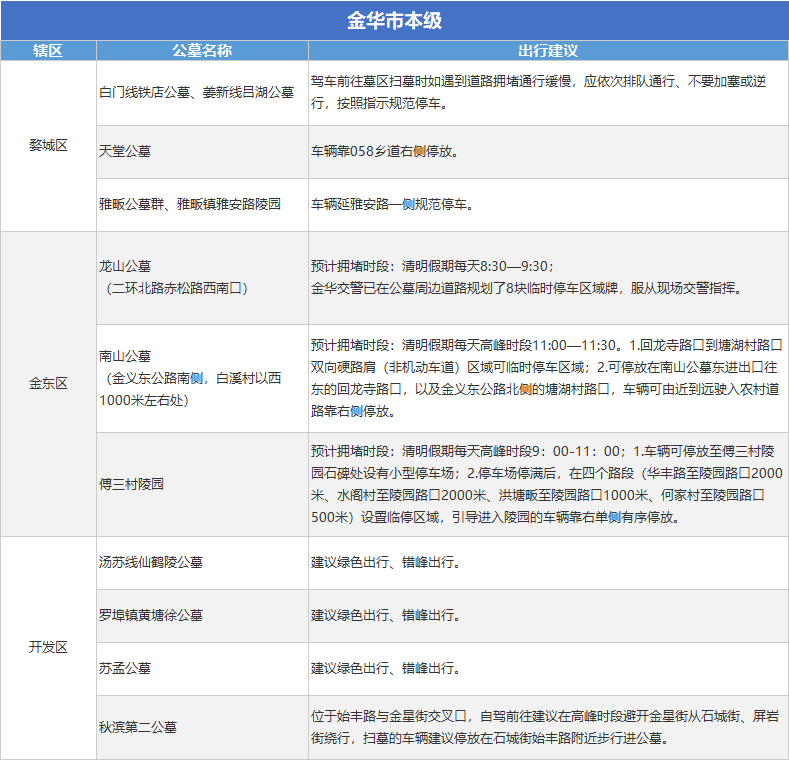This screenshot has height=760, width=789.
Task: Click the 金华市本级 table title
Action: (394, 21)
